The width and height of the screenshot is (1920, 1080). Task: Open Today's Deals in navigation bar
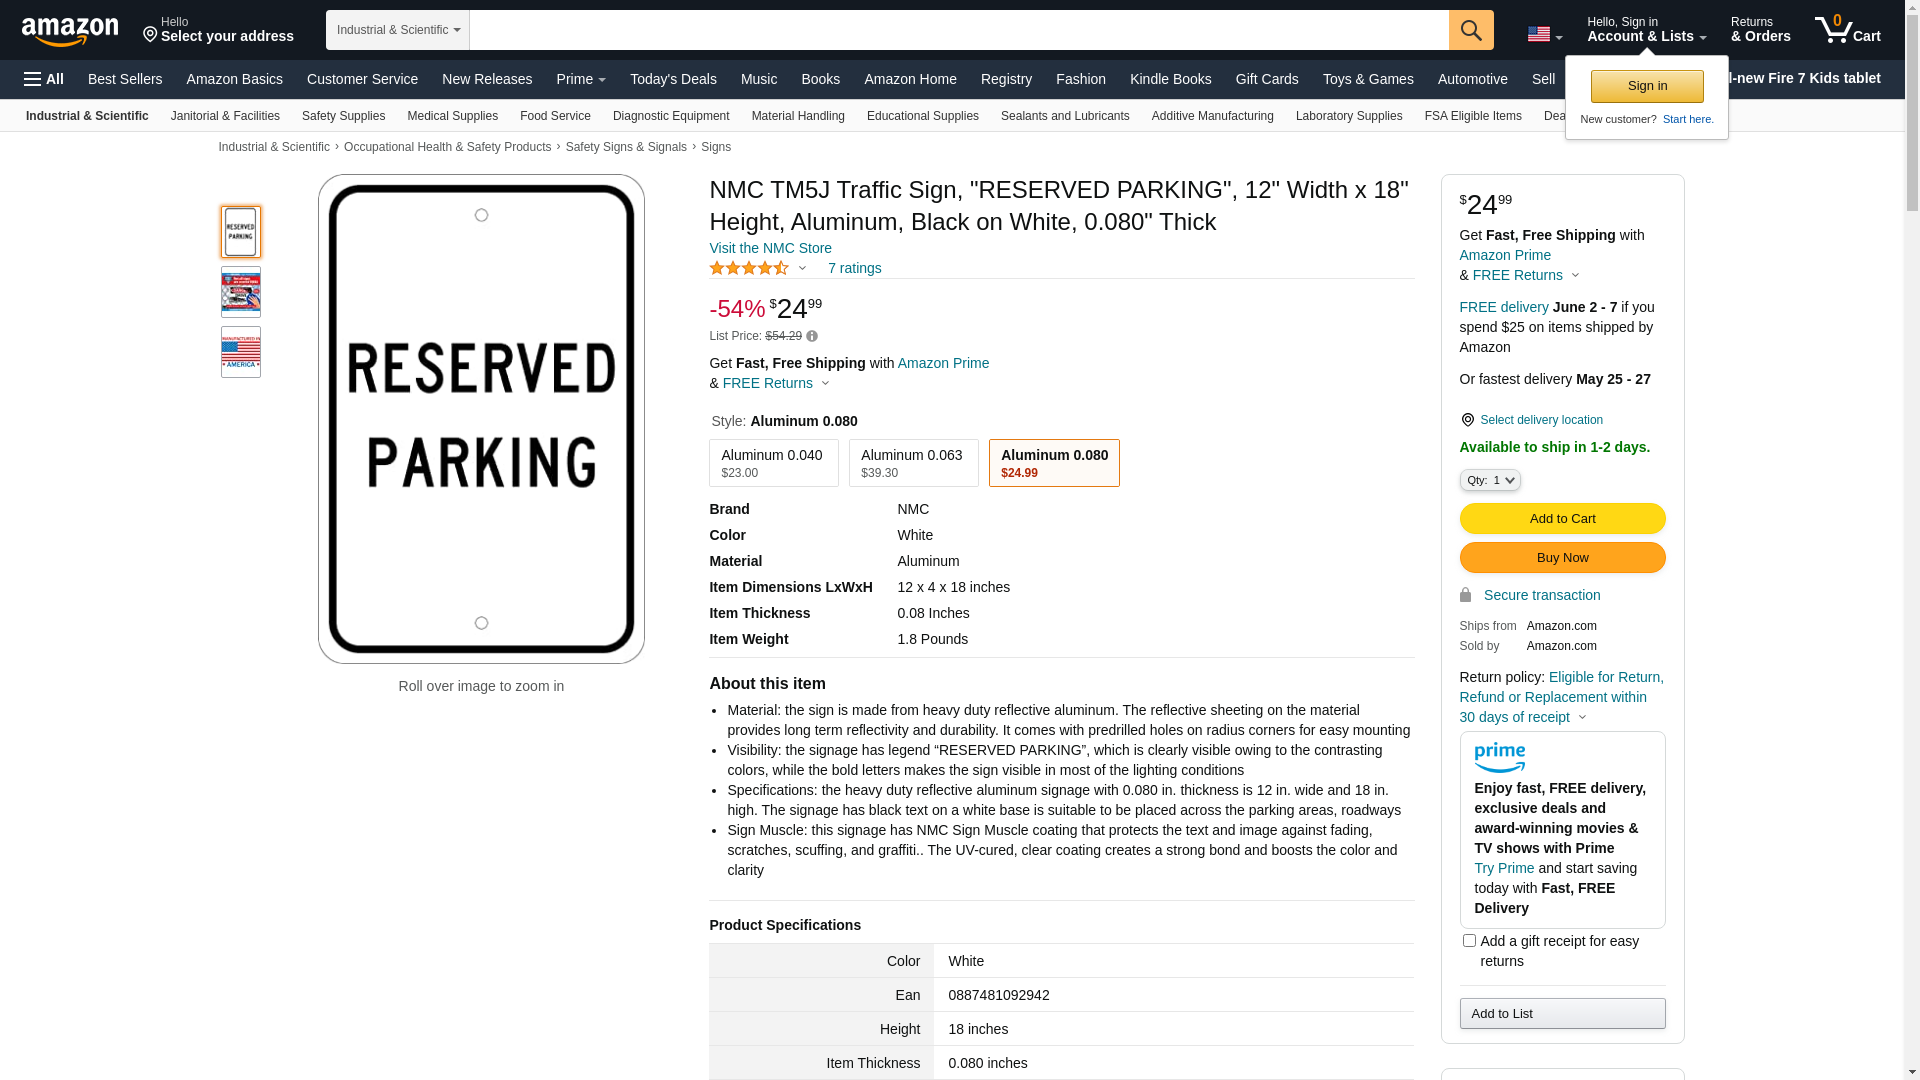(673, 79)
